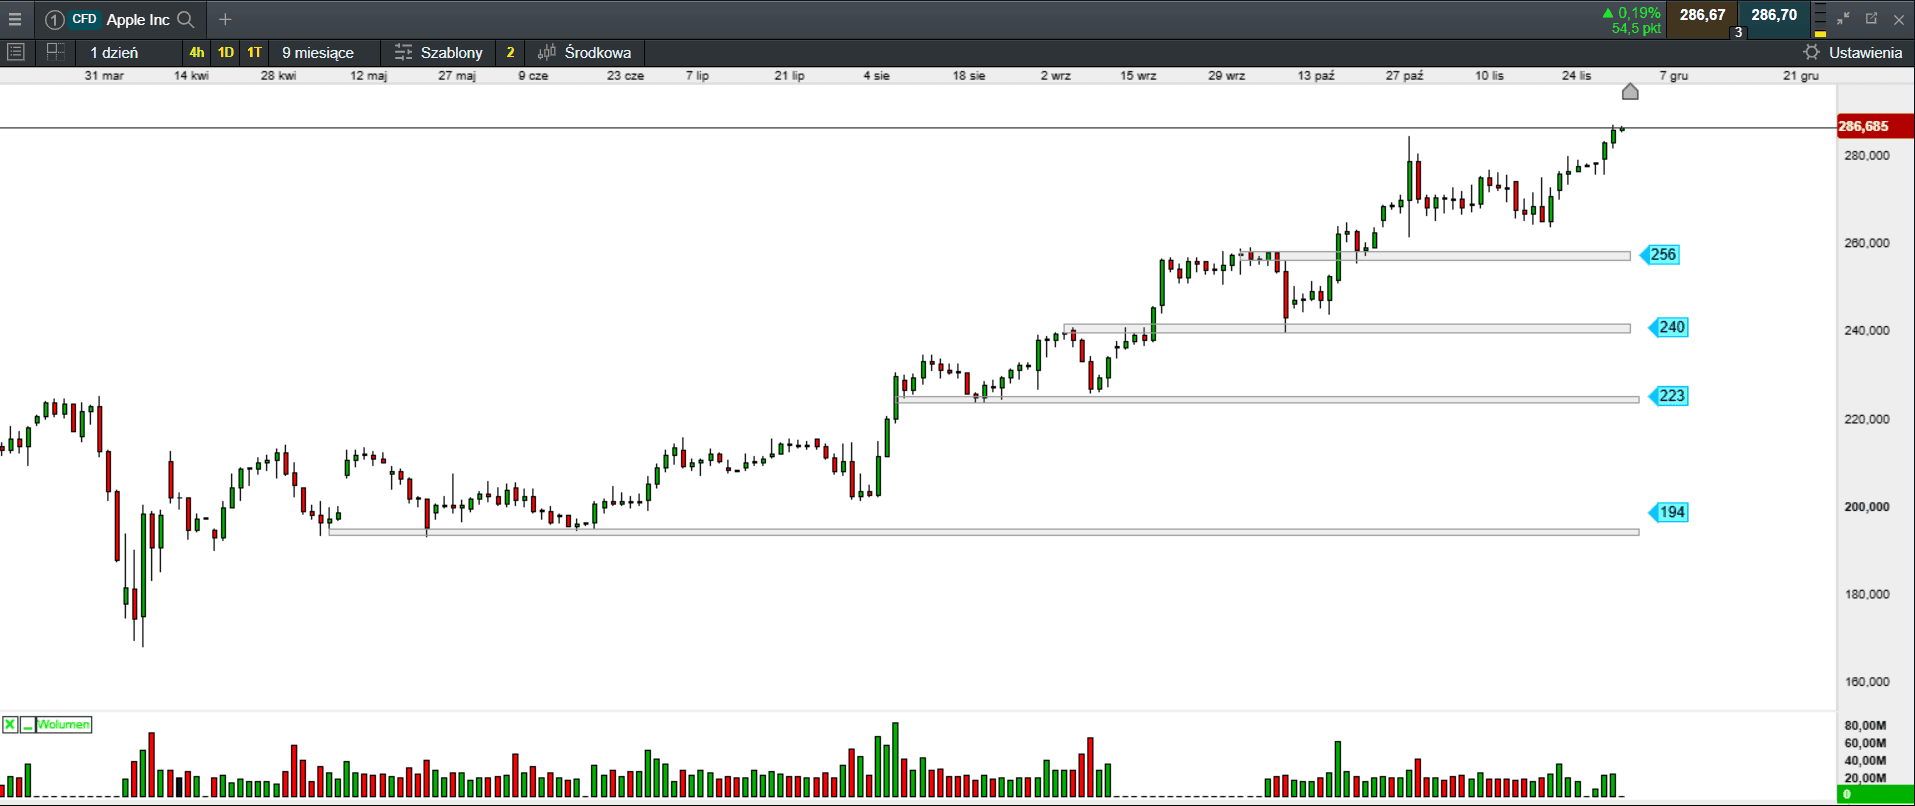Click the candlestick chart type icon
Viewport: 1915px width, 806px height.
coord(546,52)
